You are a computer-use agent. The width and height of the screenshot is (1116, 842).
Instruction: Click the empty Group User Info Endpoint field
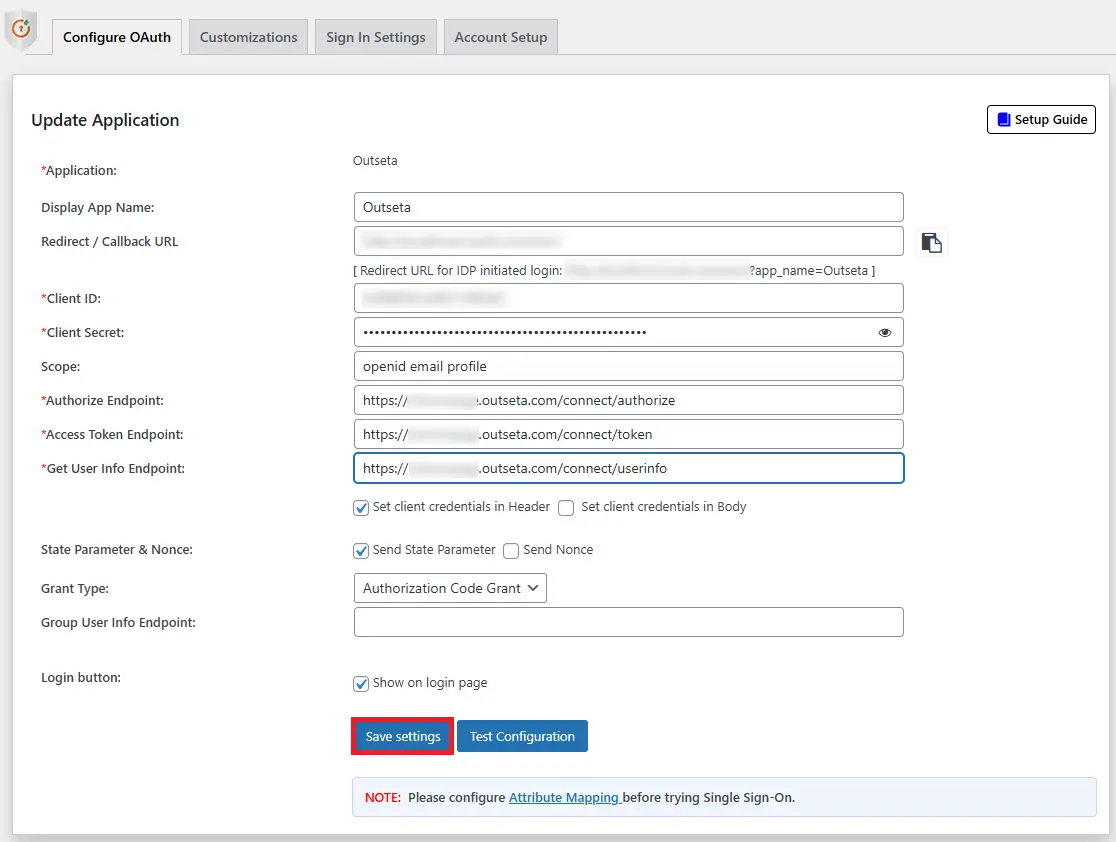click(628, 622)
